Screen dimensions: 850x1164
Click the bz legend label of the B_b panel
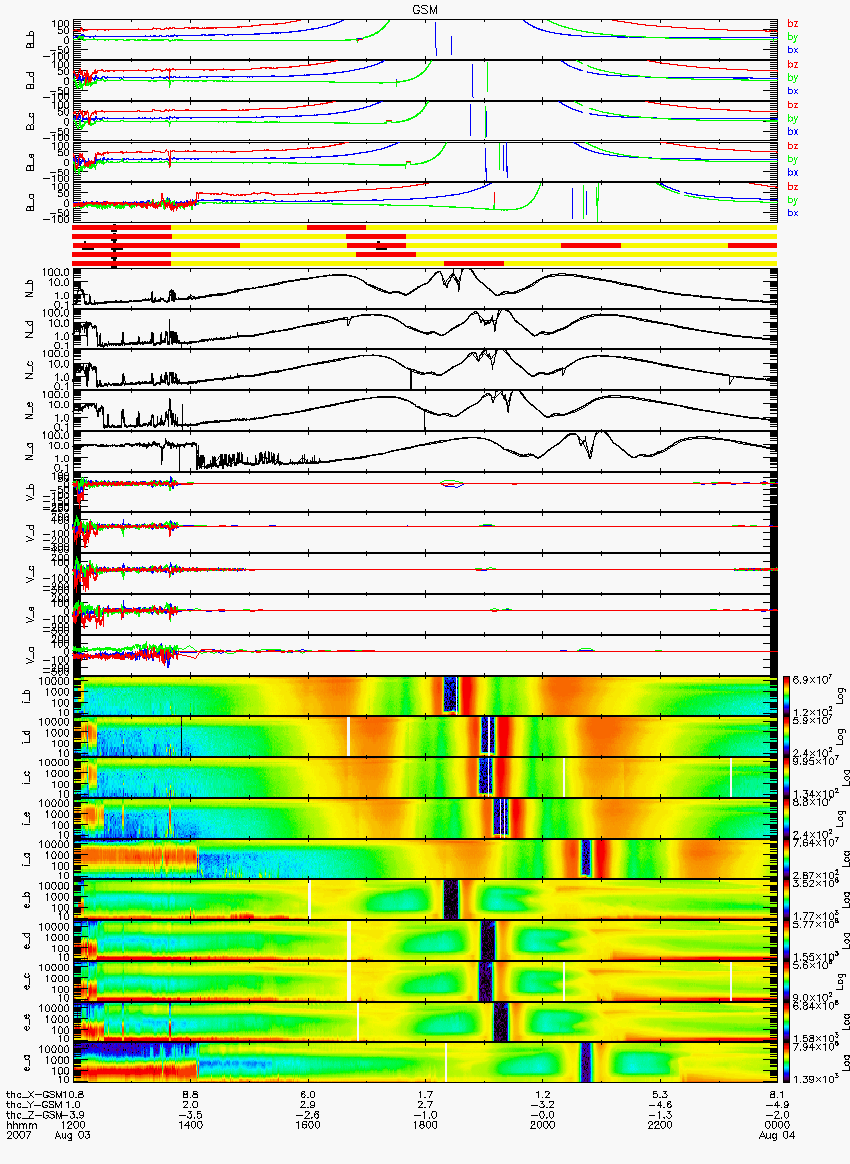pyautogui.click(x=792, y=24)
